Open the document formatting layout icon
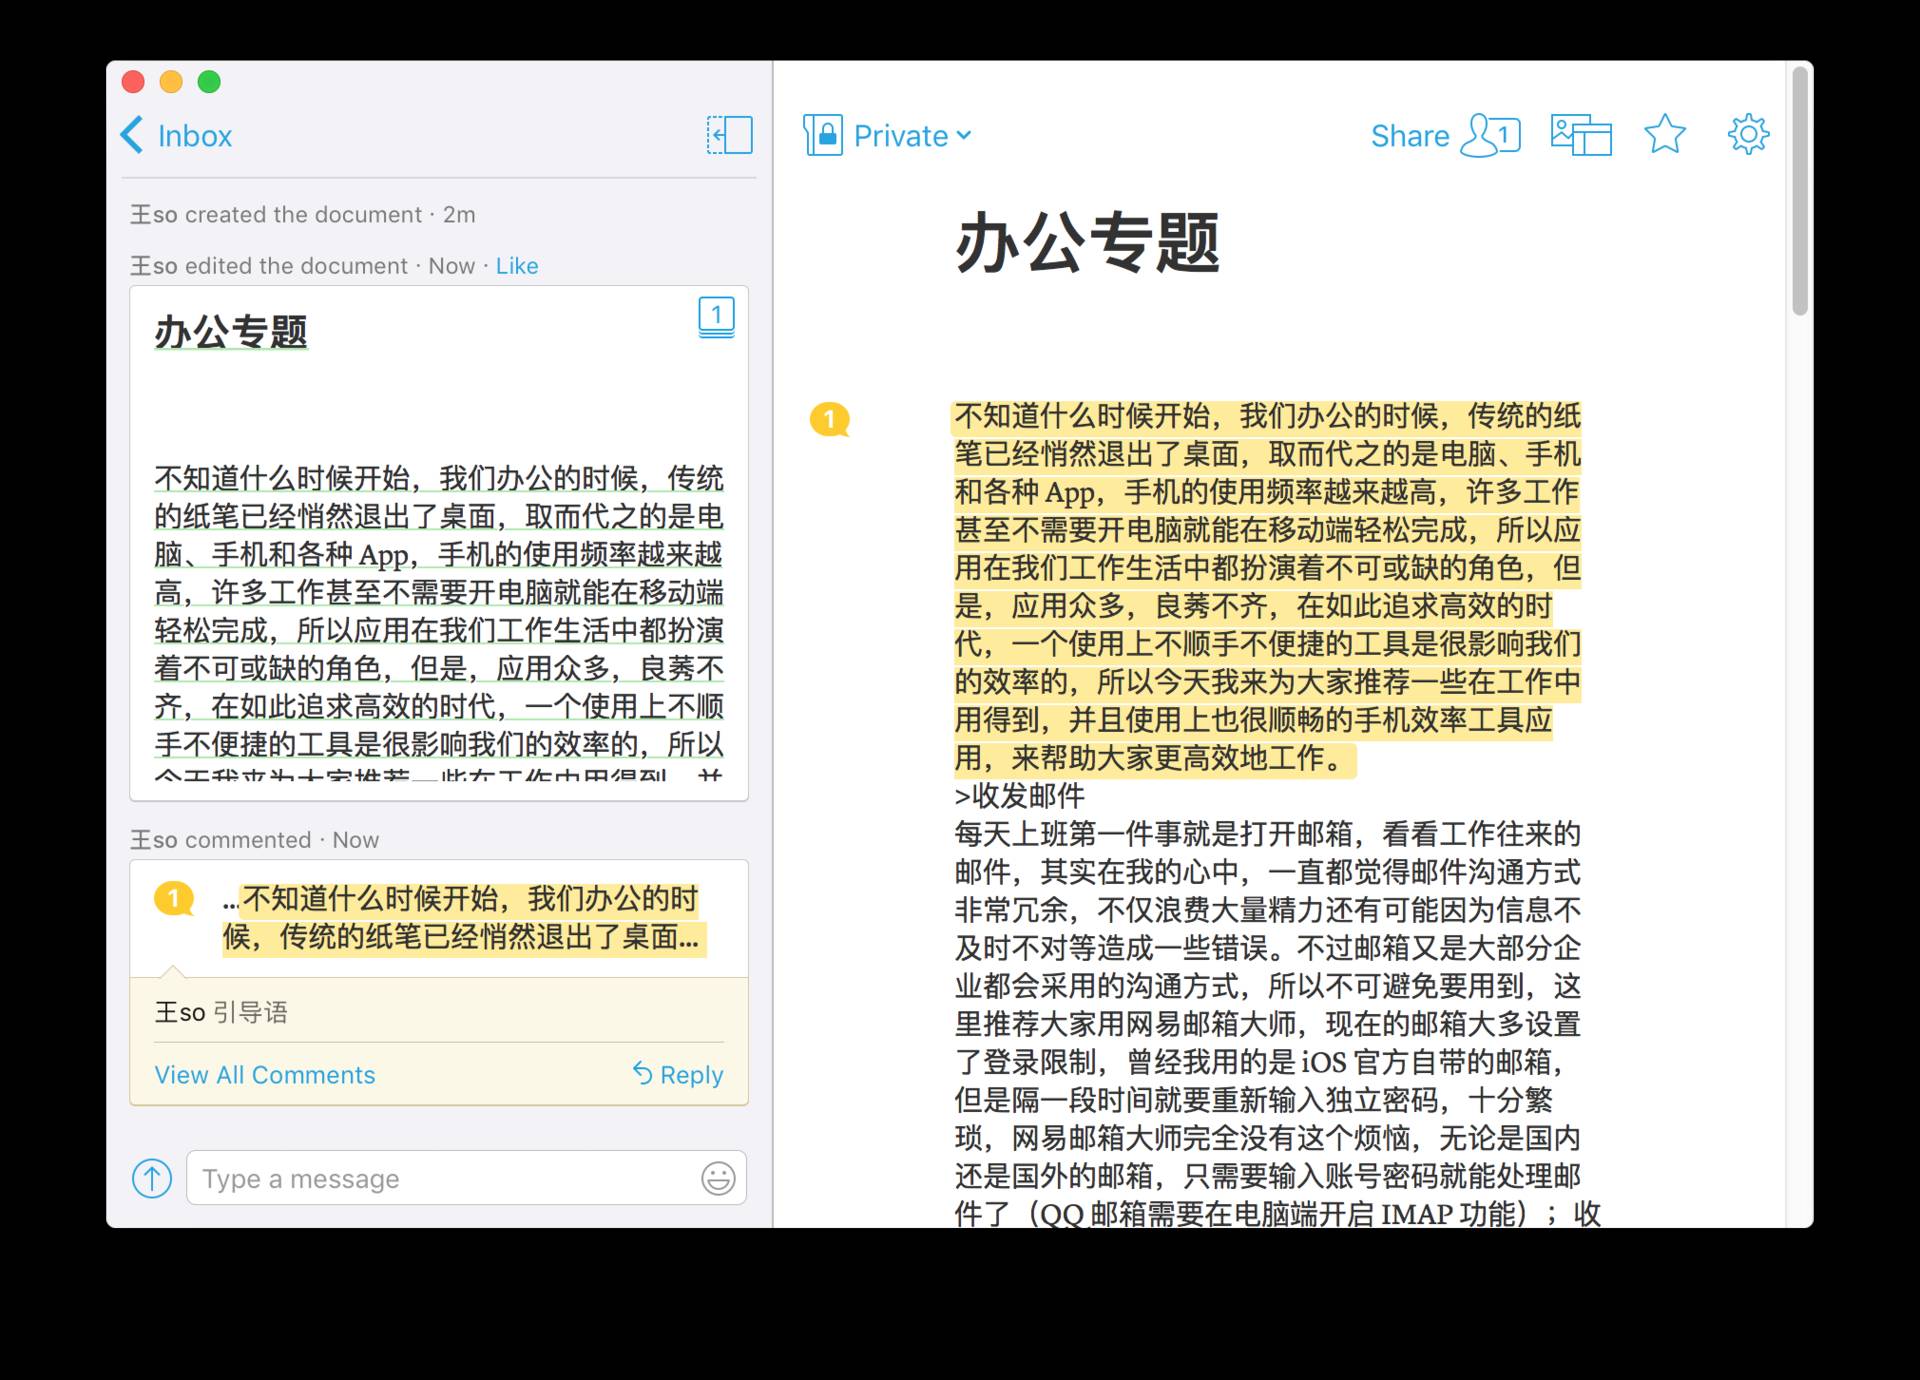 pos(1580,135)
